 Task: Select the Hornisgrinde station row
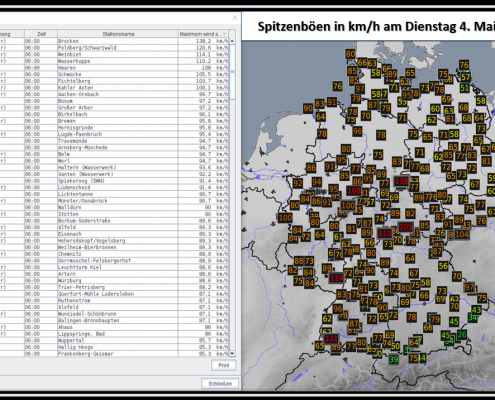tap(114, 128)
